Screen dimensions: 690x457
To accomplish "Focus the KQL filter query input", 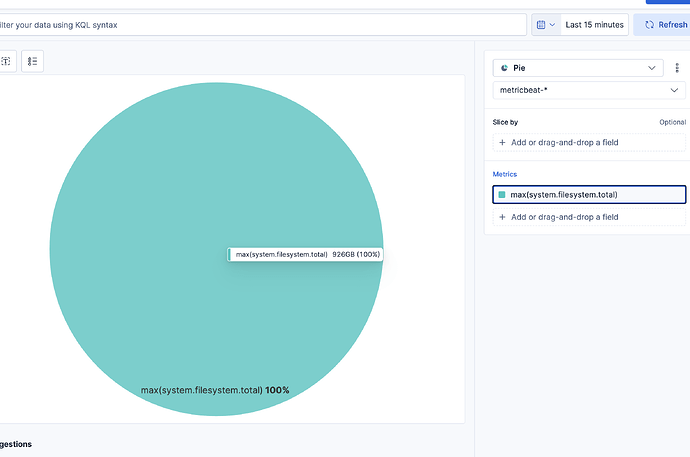I will coord(263,25).
